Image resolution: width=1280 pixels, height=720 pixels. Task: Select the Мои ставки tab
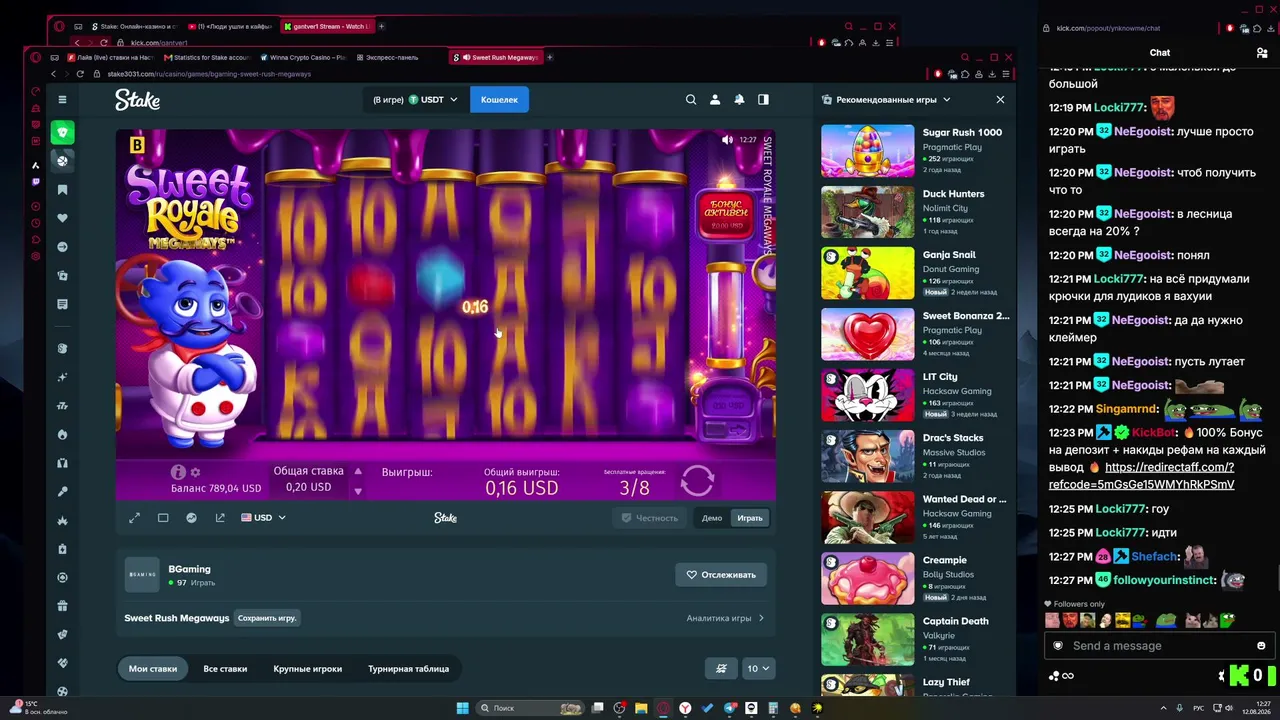[153, 669]
